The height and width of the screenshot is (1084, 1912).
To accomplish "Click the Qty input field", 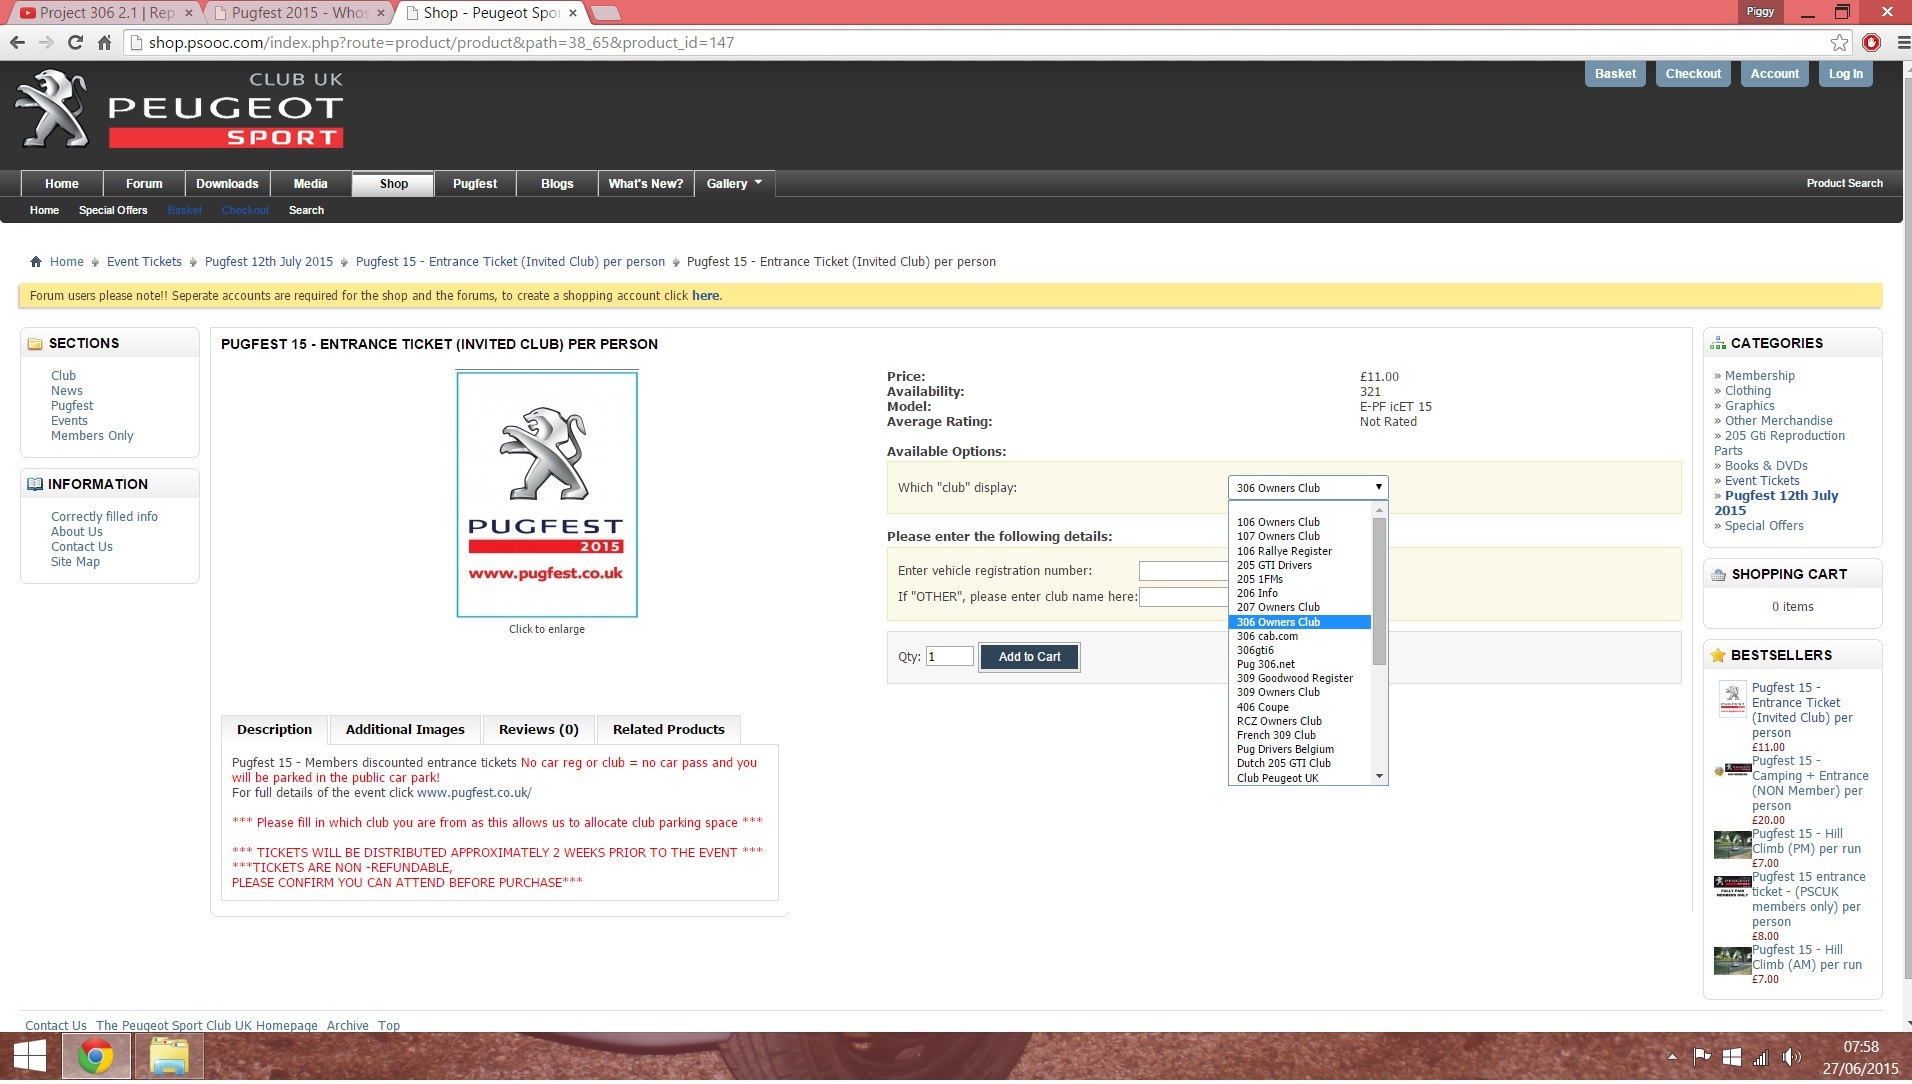I will 949,657.
